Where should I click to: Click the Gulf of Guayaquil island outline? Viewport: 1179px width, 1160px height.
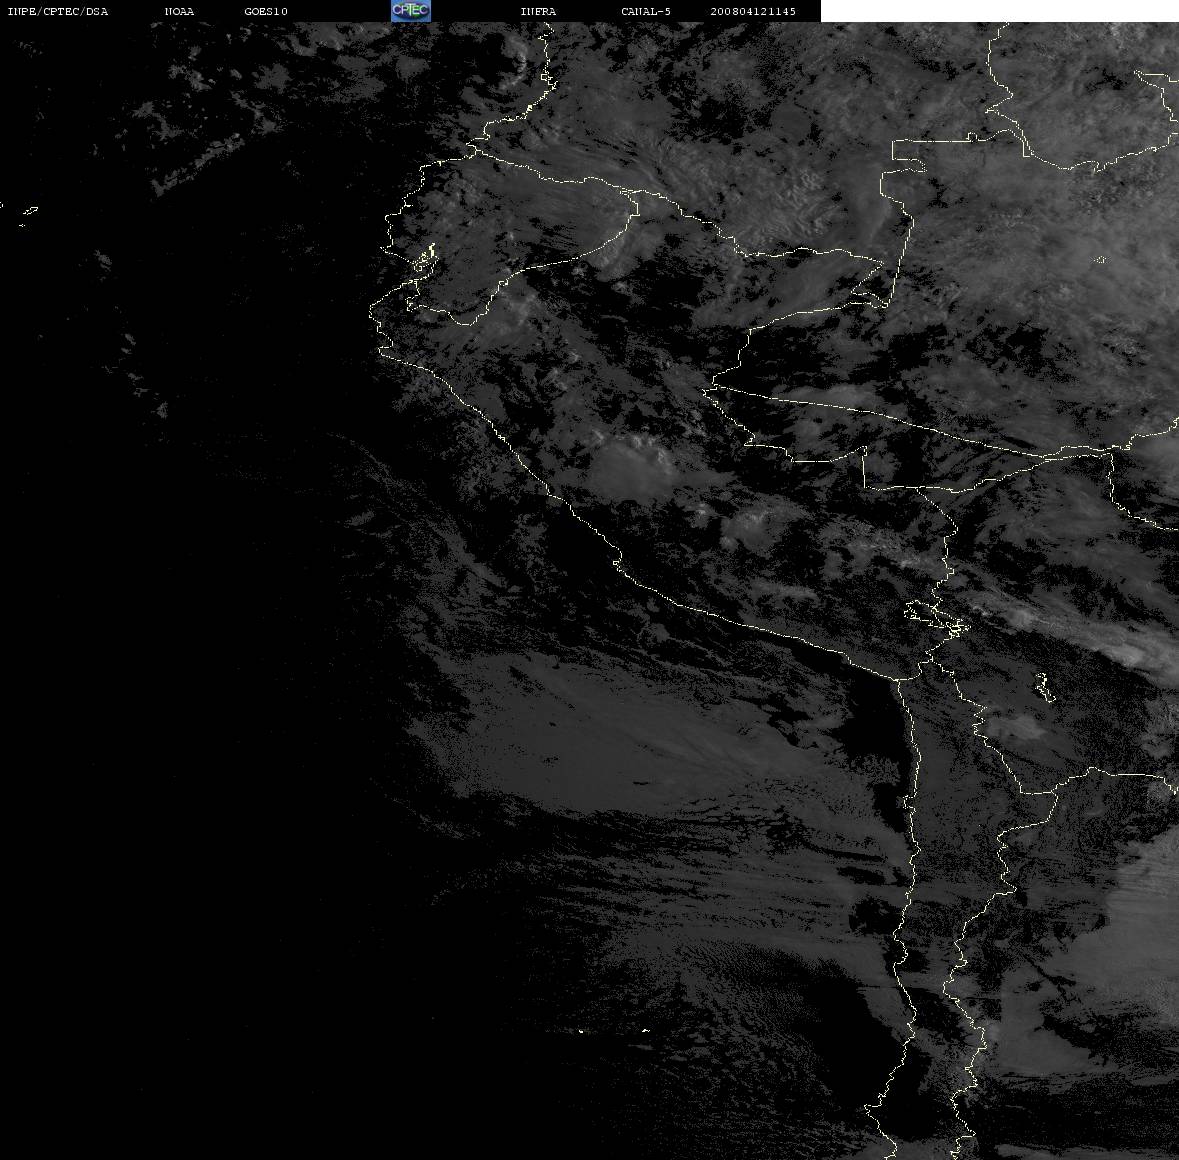[x=426, y=258]
